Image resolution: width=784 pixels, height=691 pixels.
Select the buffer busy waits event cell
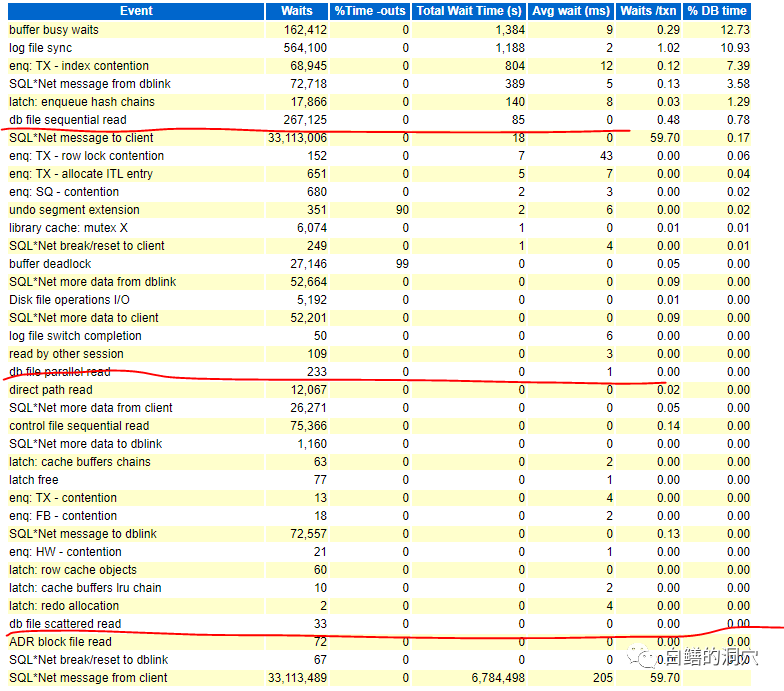click(54, 30)
